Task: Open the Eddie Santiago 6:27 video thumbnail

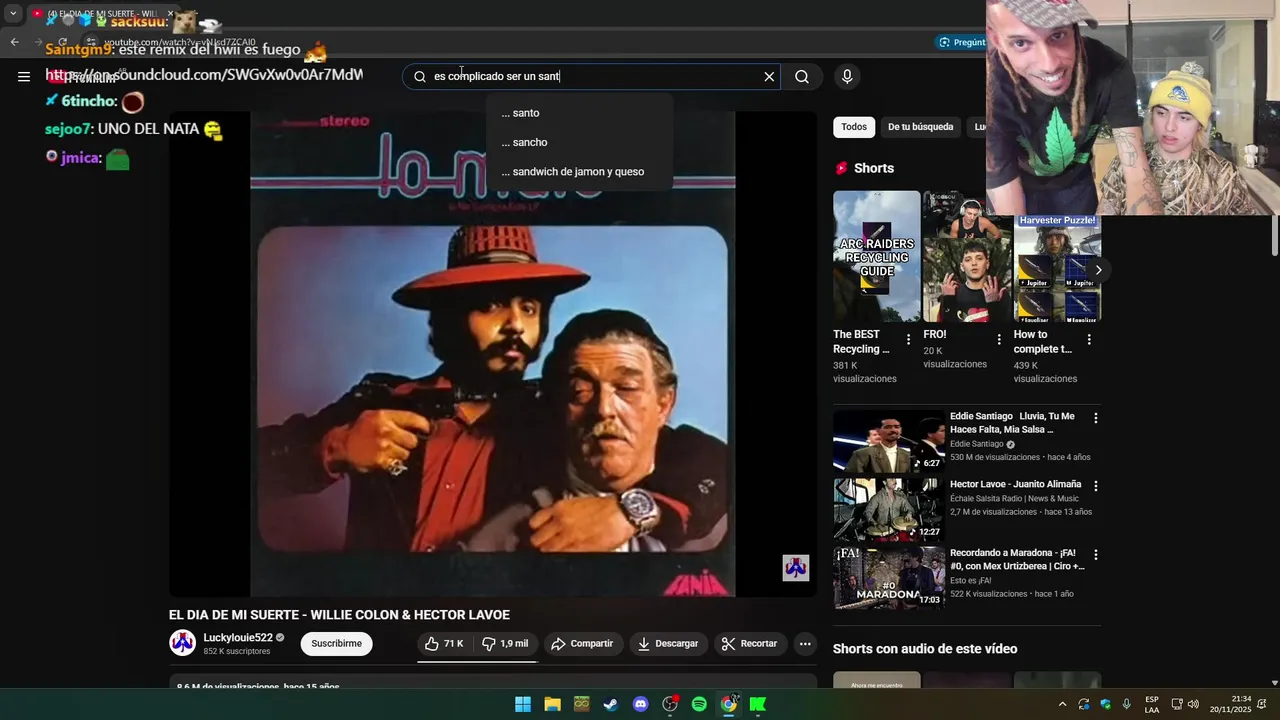Action: tap(889, 441)
